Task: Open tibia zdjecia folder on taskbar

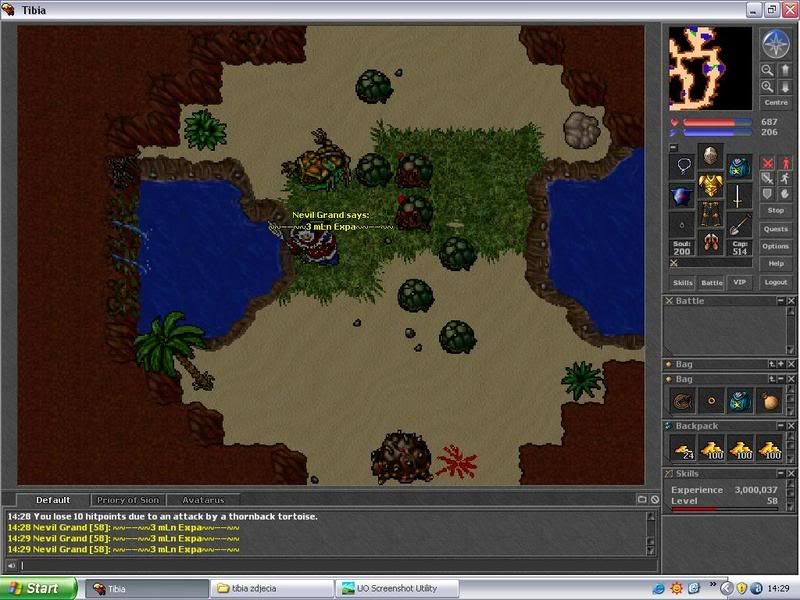Action: tap(272, 588)
